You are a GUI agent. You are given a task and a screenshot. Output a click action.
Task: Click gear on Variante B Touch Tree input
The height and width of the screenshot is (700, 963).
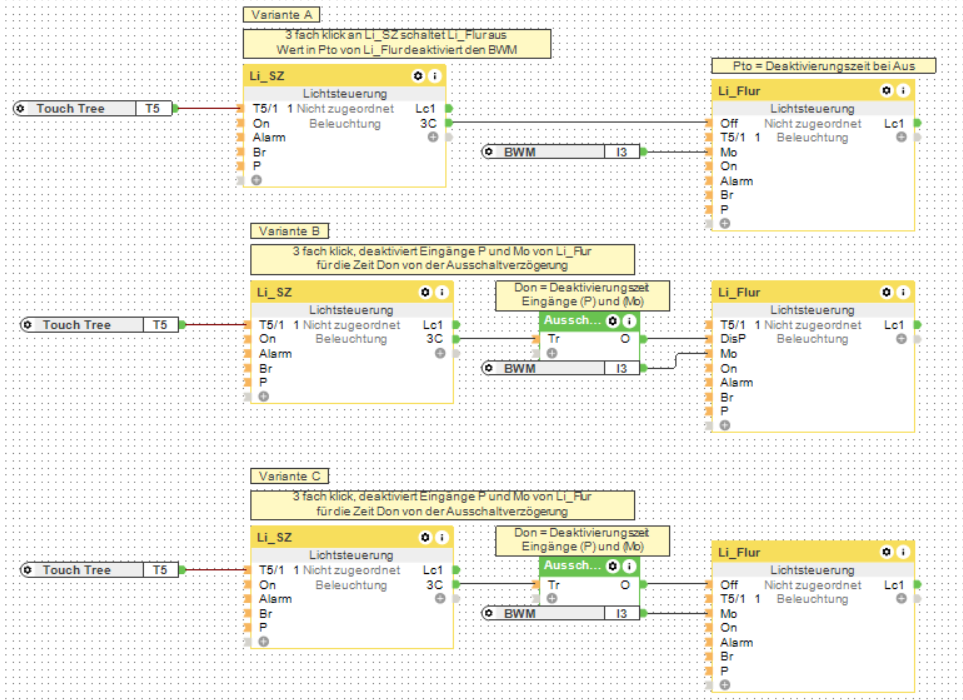click(27, 324)
